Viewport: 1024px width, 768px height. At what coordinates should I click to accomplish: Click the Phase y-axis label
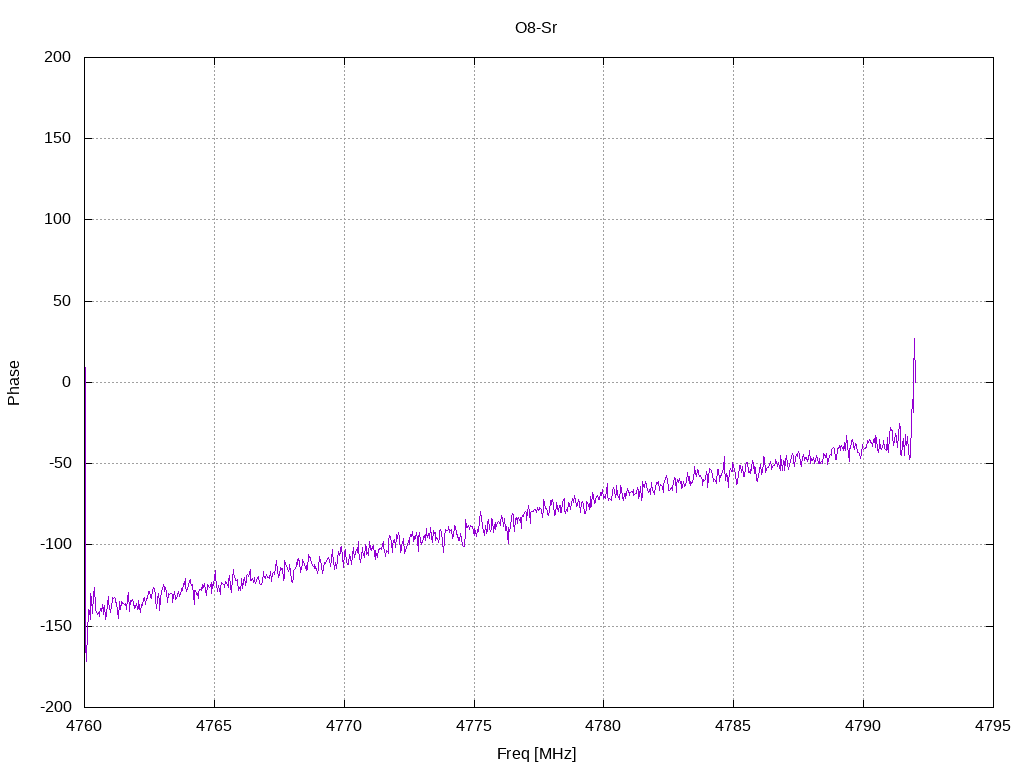(14, 383)
